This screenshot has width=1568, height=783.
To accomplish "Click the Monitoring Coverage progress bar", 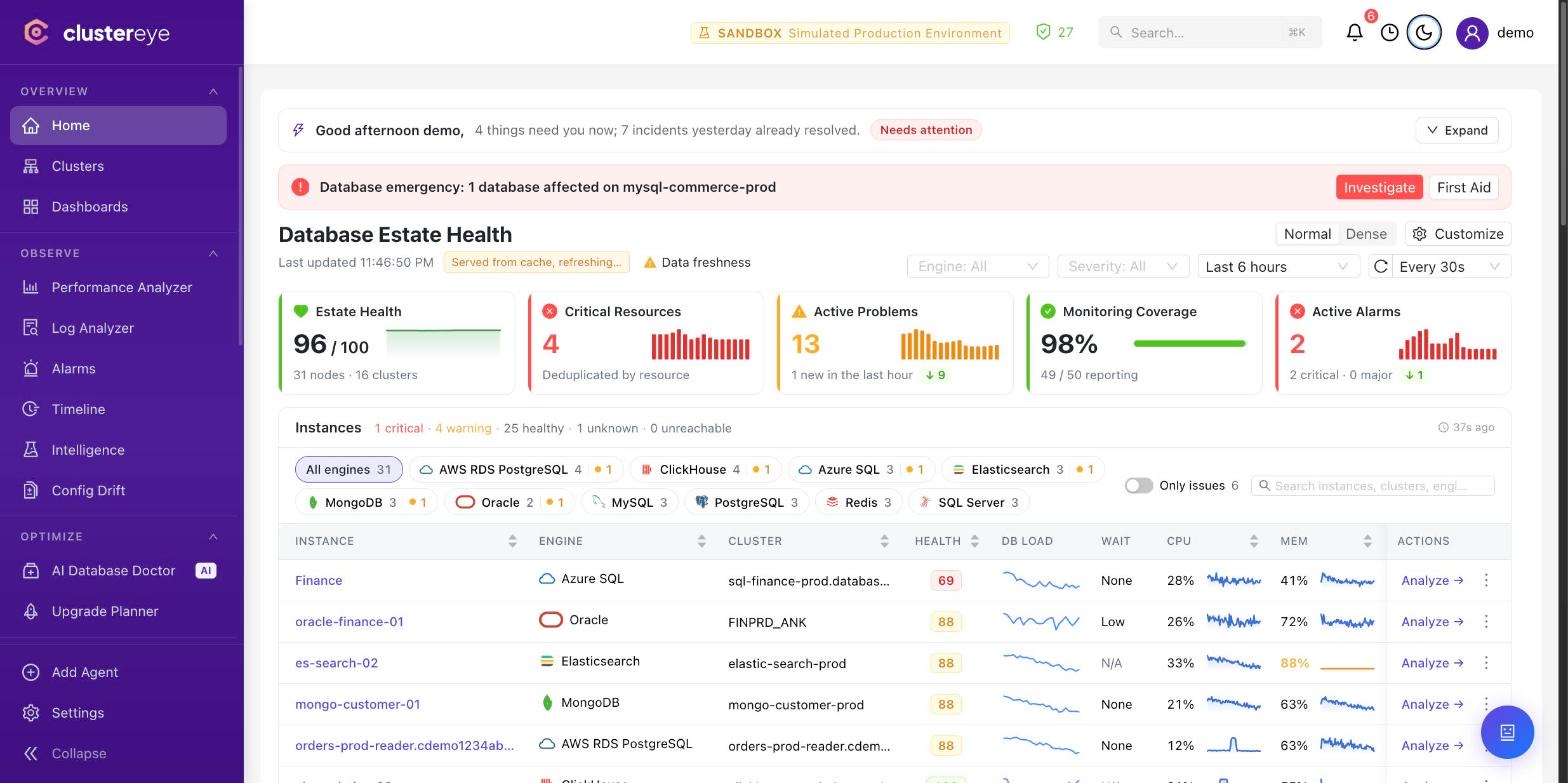I will [x=1190, y=344].
